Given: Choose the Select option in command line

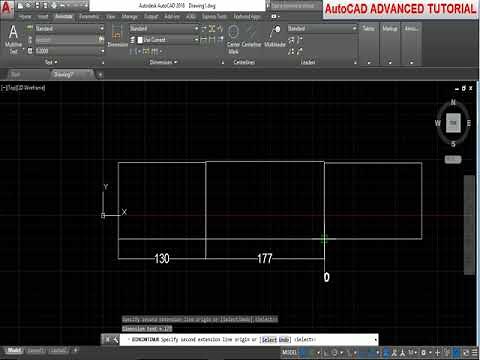Looking at the screenshot, I should [269, 340].
